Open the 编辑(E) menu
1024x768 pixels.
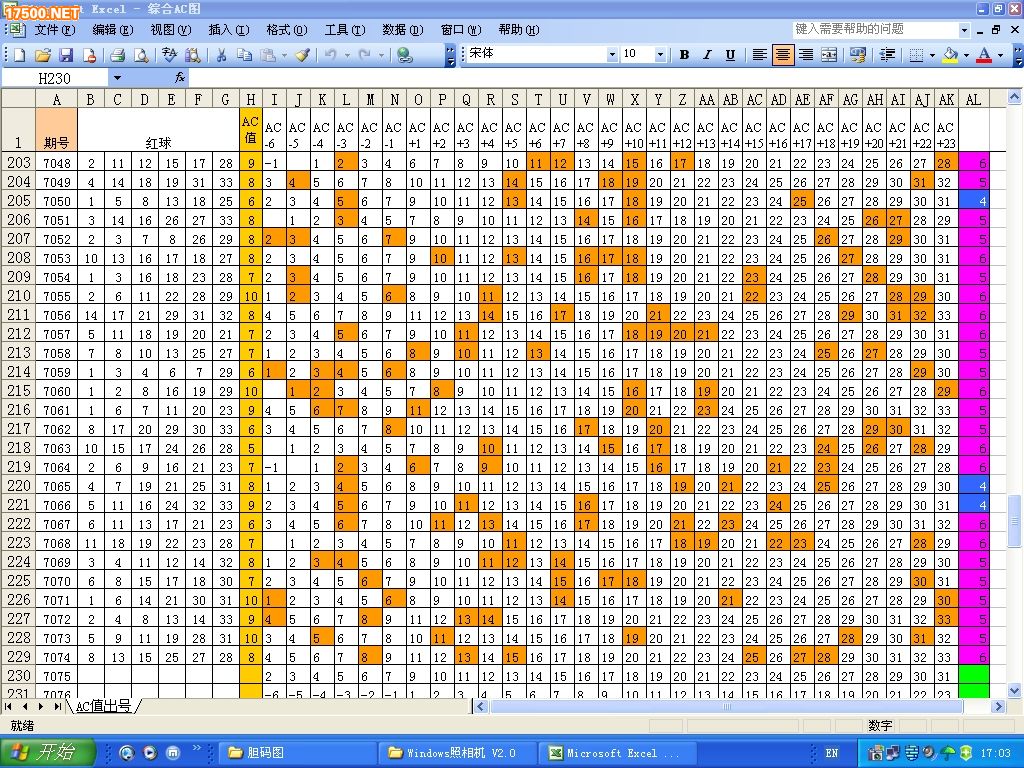pyautogui.click(x=112, y=29)
